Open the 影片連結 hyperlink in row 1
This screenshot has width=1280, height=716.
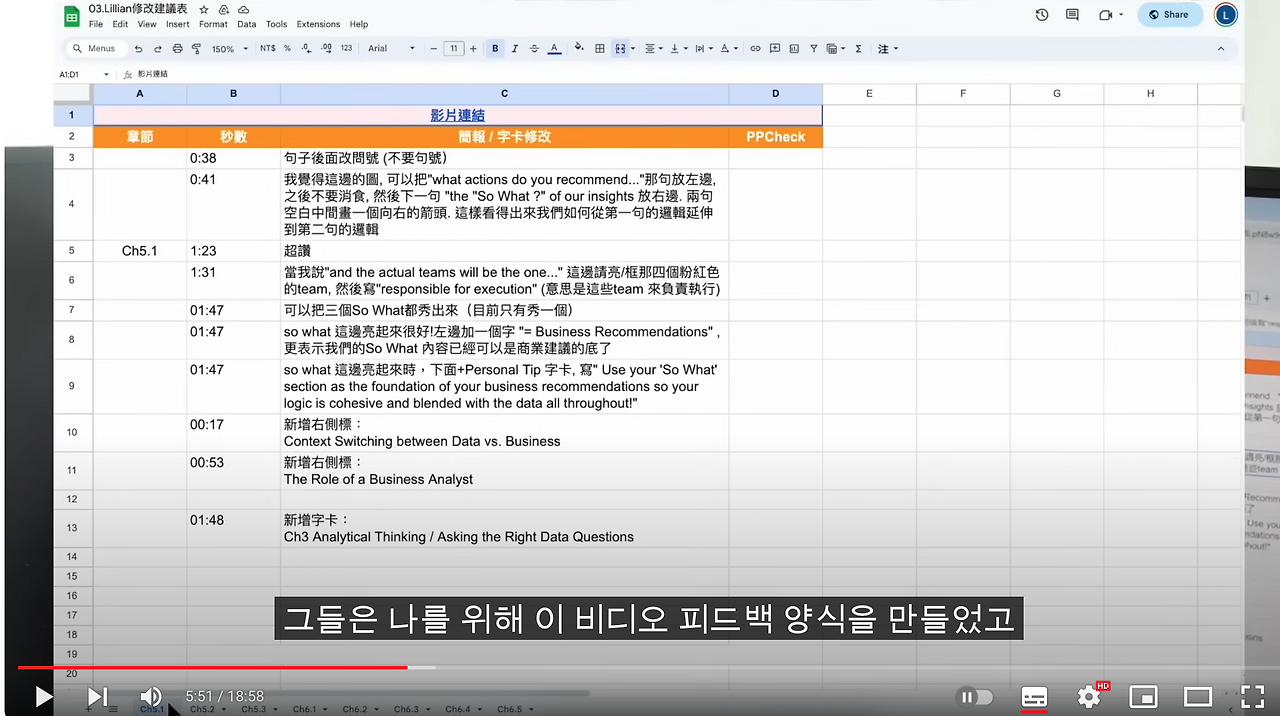point(457,115)
